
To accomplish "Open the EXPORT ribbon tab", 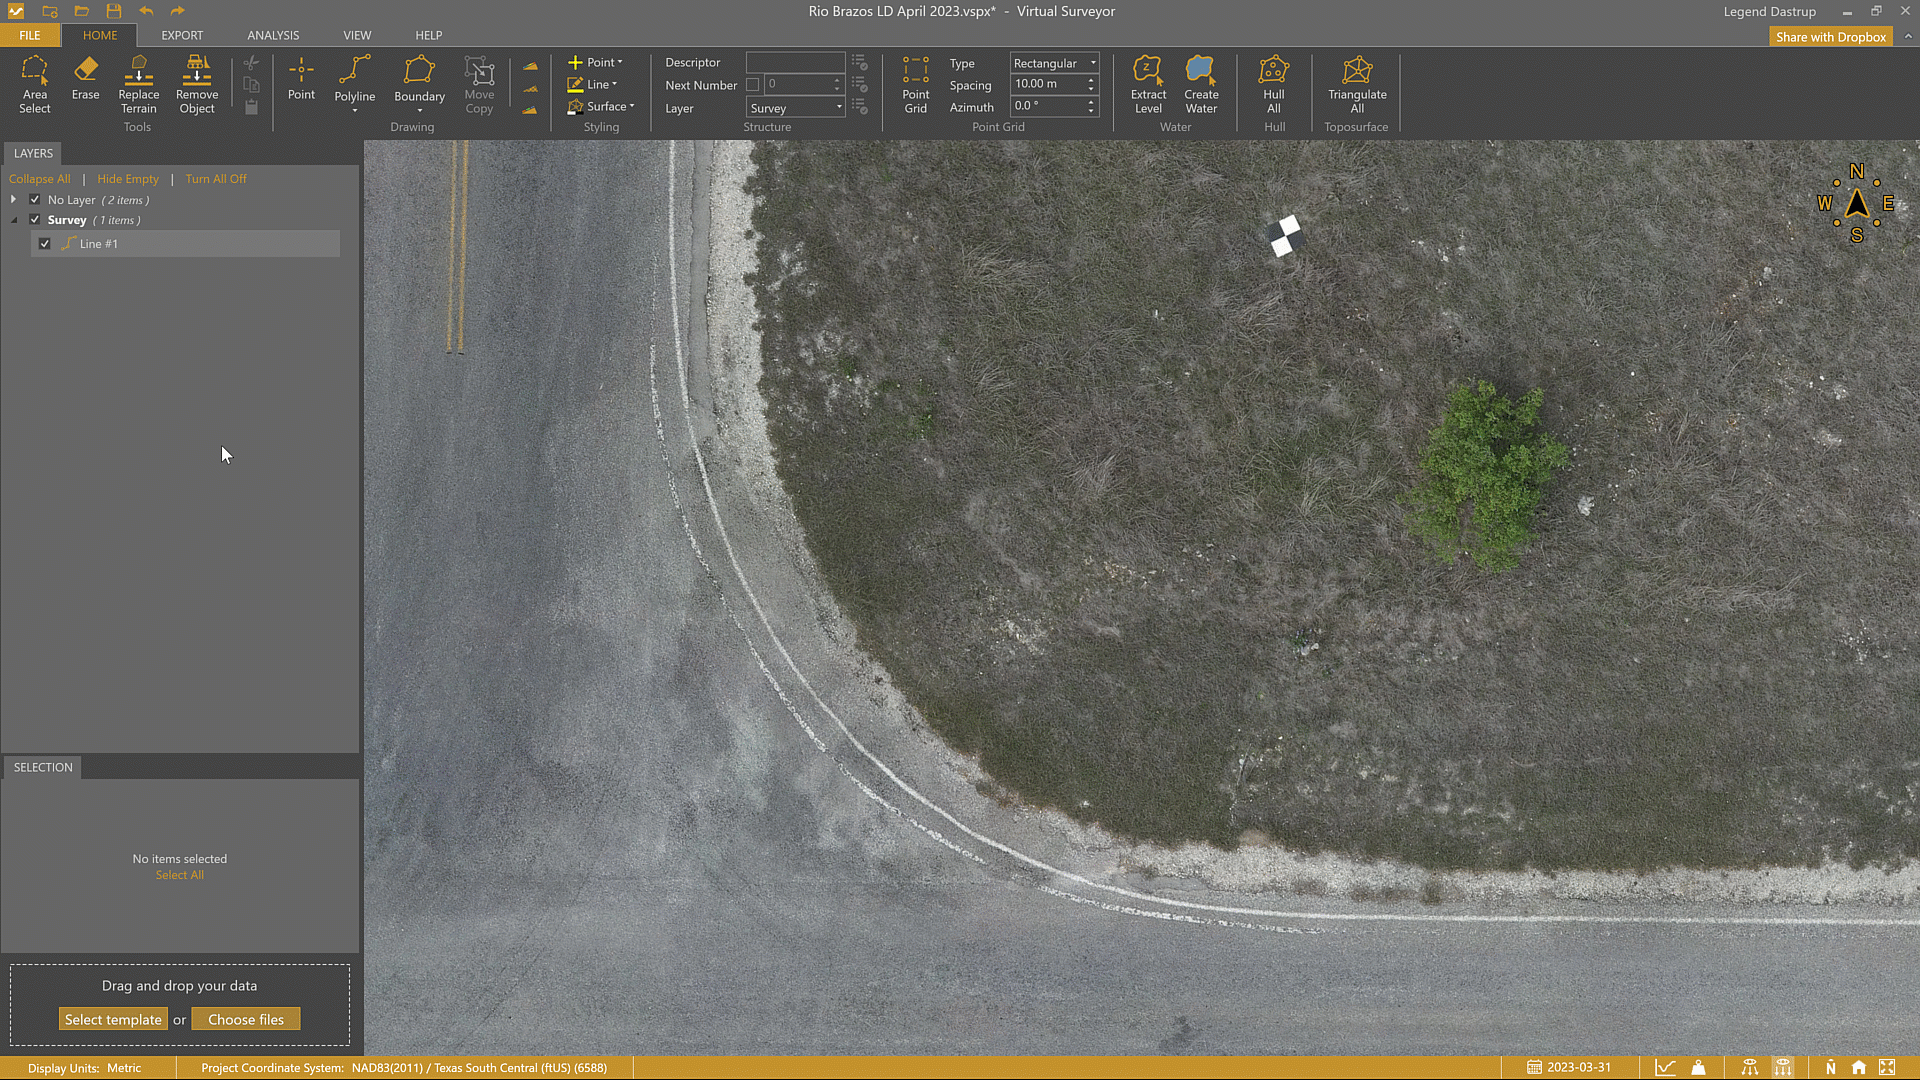I will pyautogui.click(x=182, y=35).
